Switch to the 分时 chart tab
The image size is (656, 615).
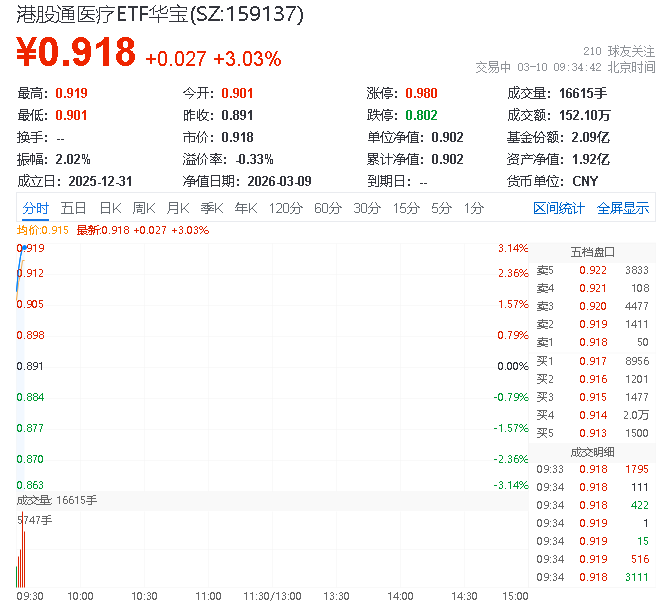click(x=35, y=208)
